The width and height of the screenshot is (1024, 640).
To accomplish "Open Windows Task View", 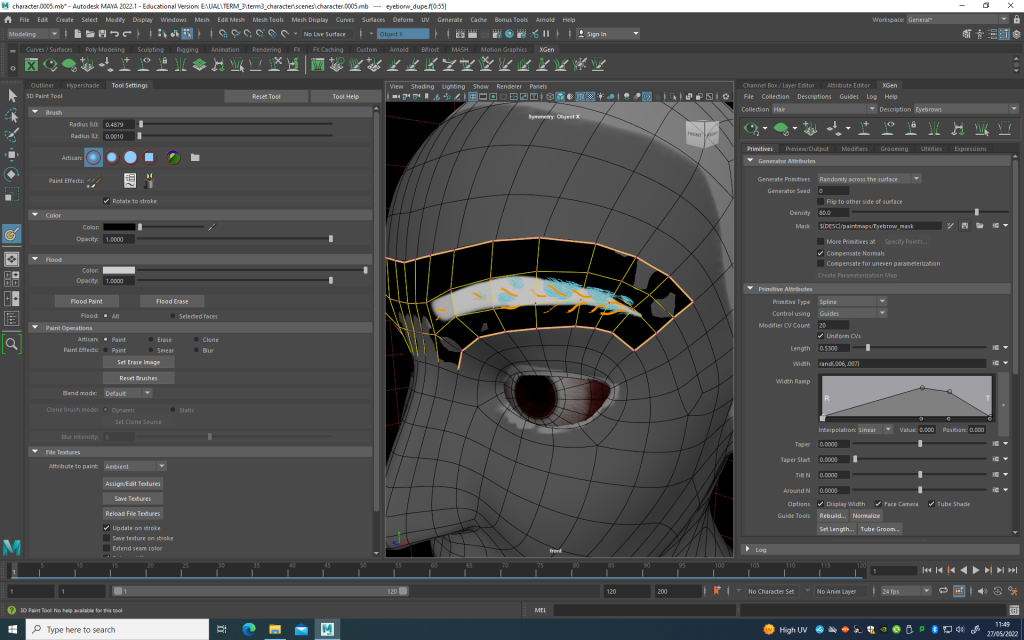I will pyautogui.click(x=221, y=630).
